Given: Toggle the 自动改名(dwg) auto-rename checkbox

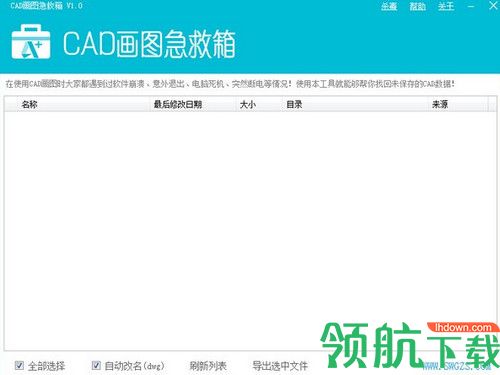Looking at the screenshot, I should 96,365.
